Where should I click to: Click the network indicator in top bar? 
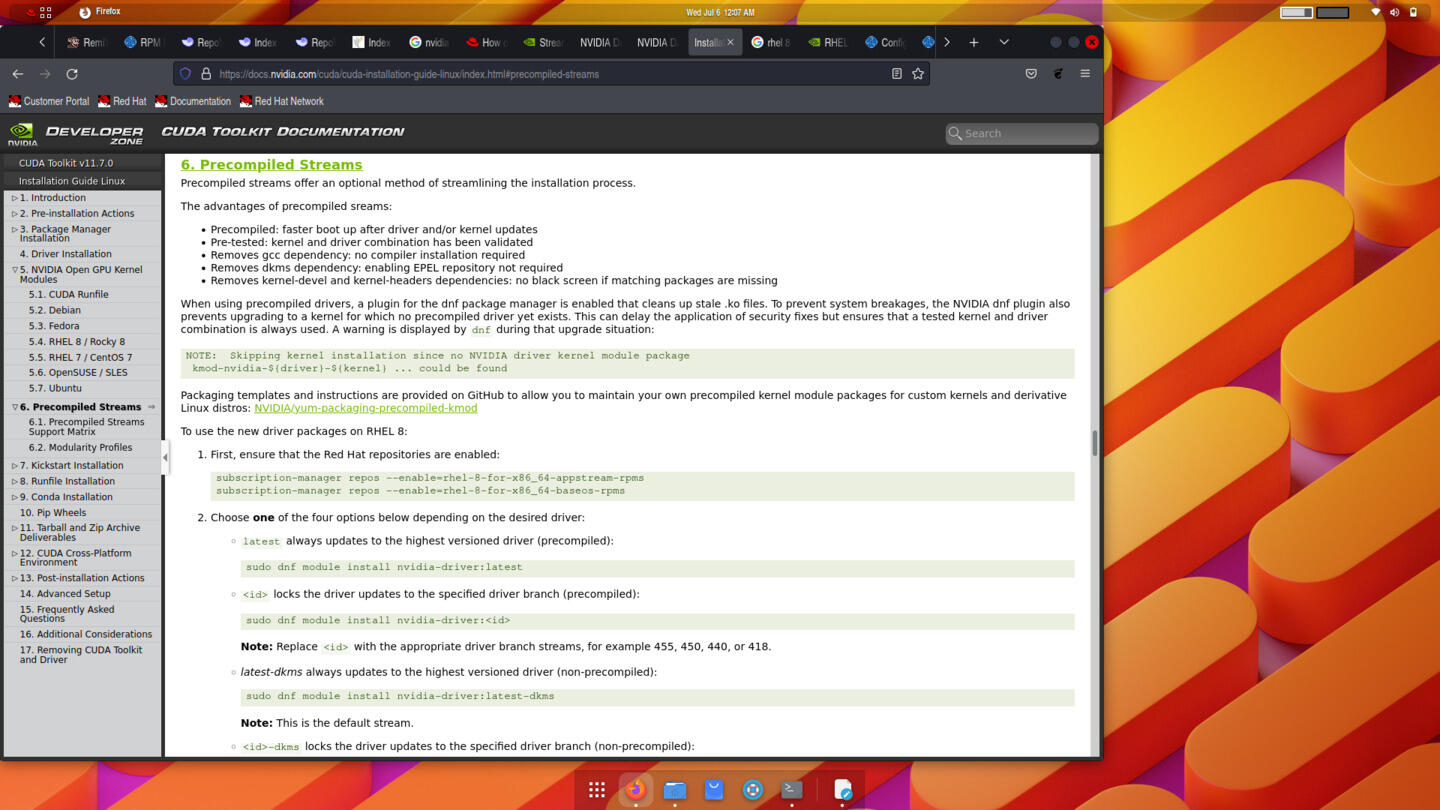click(x=1375, y=12)
